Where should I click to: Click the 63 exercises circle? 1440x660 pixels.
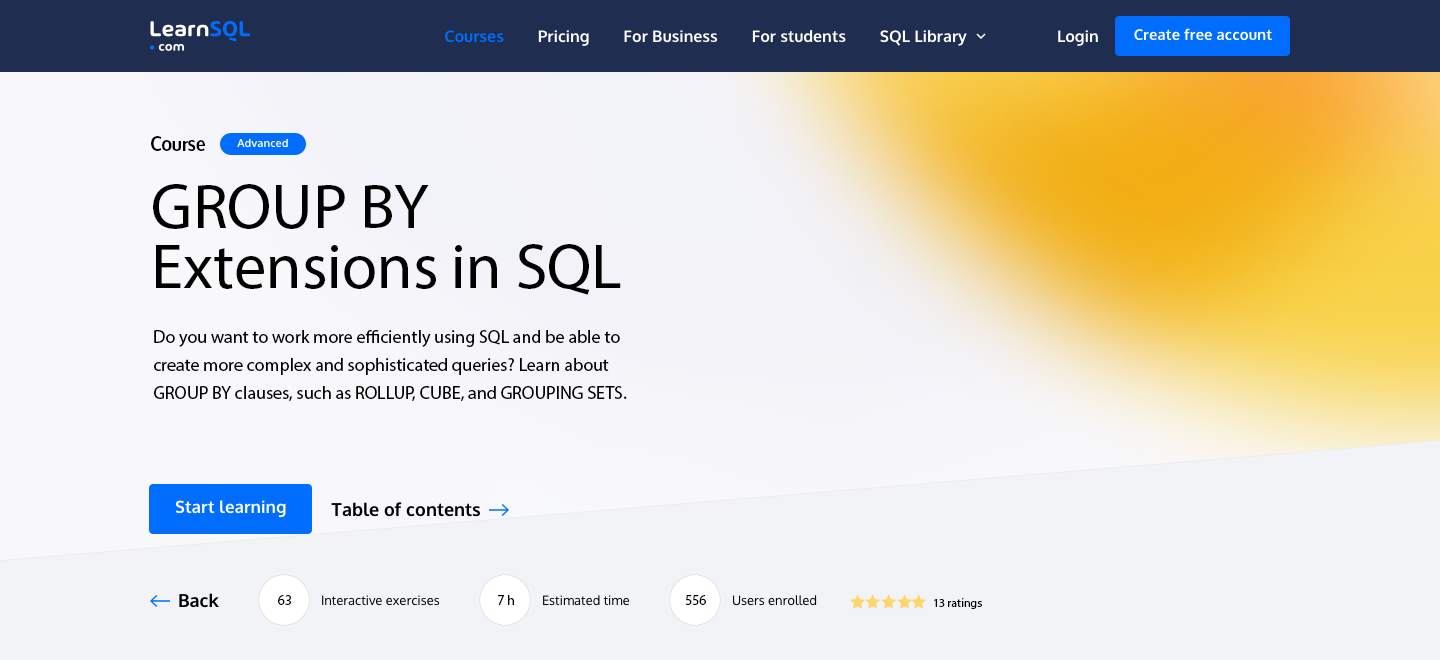284,600
